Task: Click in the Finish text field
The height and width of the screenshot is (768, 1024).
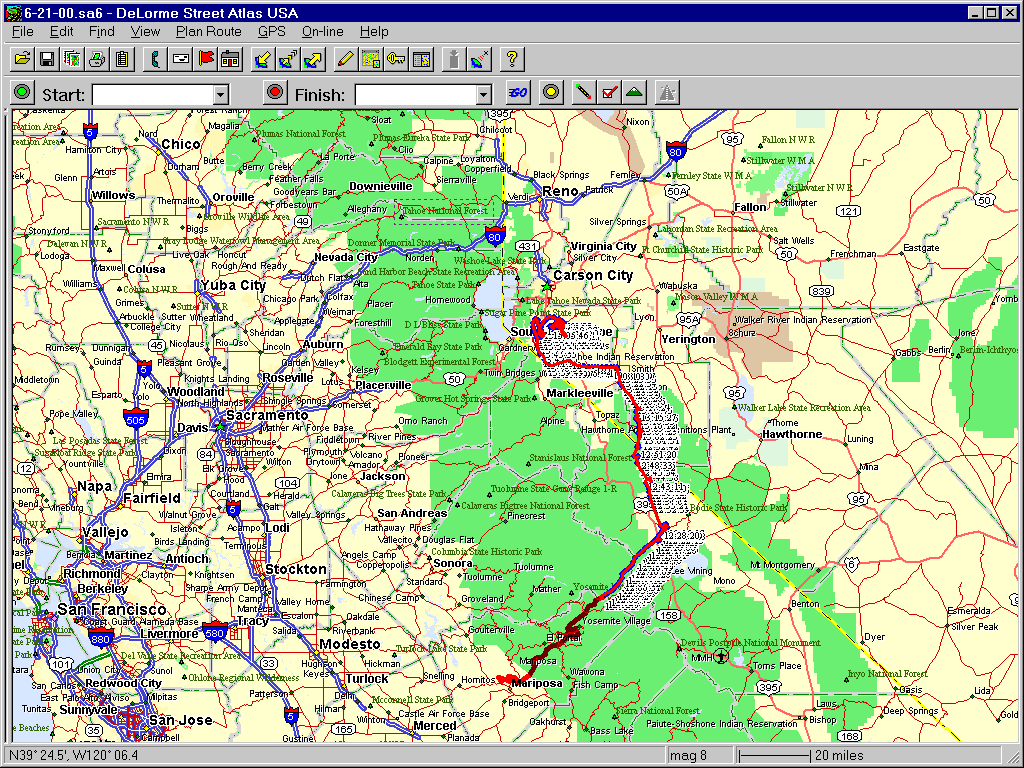Action: pyautogui.click(x=415, y=94)
